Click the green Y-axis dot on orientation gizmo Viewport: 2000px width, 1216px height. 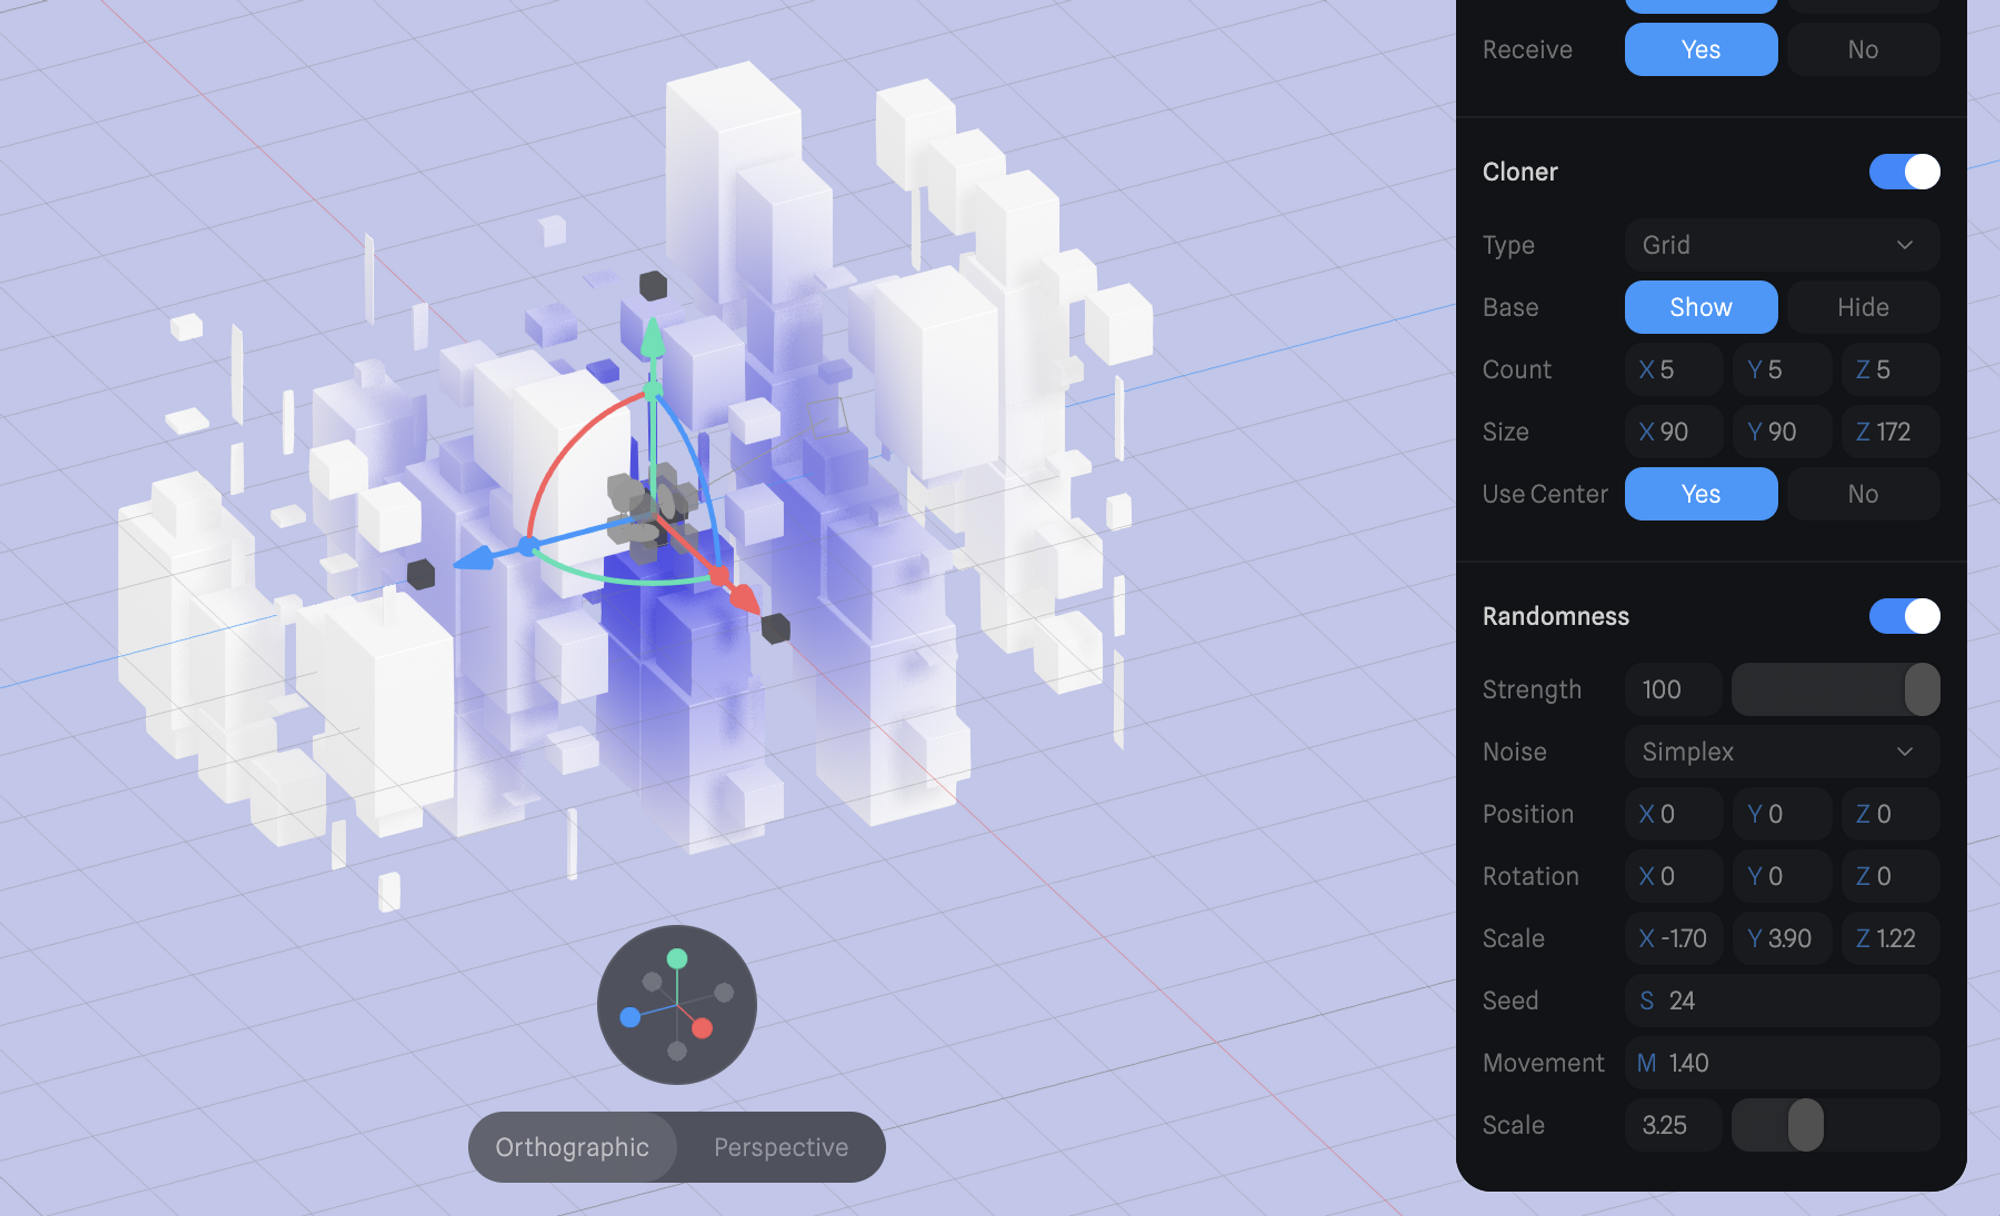coord(677,958)
